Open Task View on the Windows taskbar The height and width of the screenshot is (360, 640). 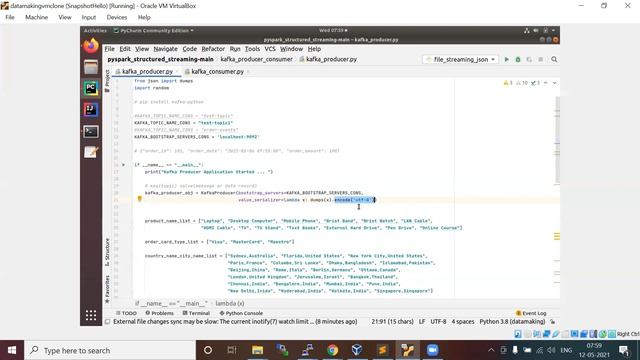coord(232,350)
